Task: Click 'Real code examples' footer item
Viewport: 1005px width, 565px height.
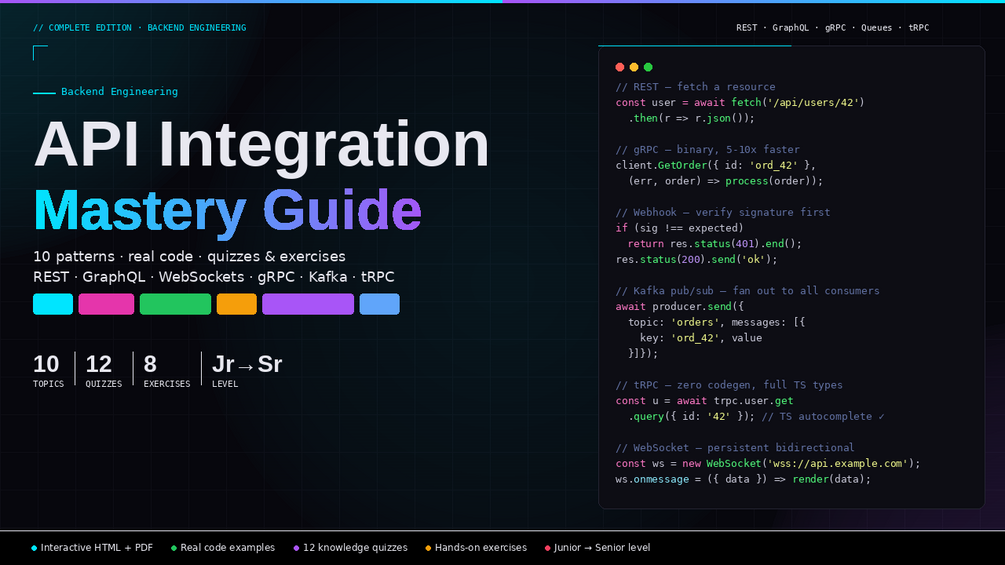Action: (222, 548)
